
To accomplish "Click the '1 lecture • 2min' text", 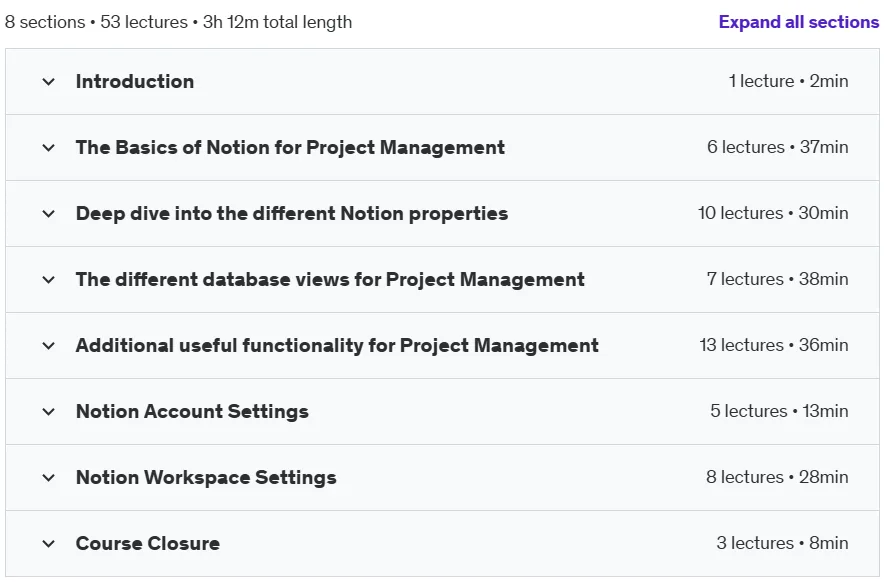I will coord(788,81).
